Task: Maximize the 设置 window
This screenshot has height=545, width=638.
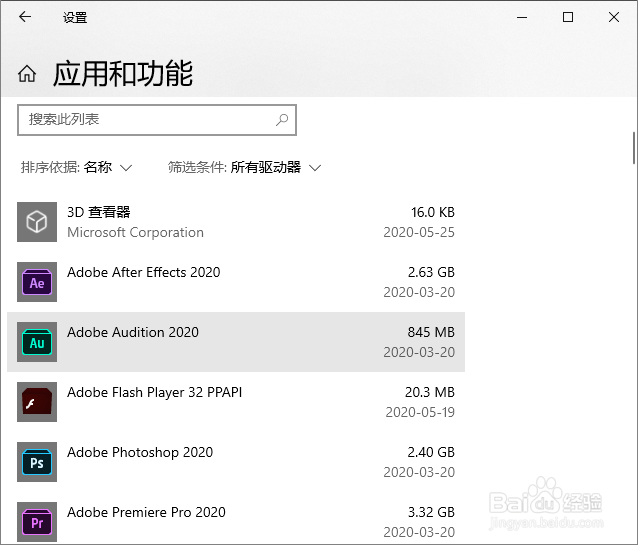Action: point(568,17)
